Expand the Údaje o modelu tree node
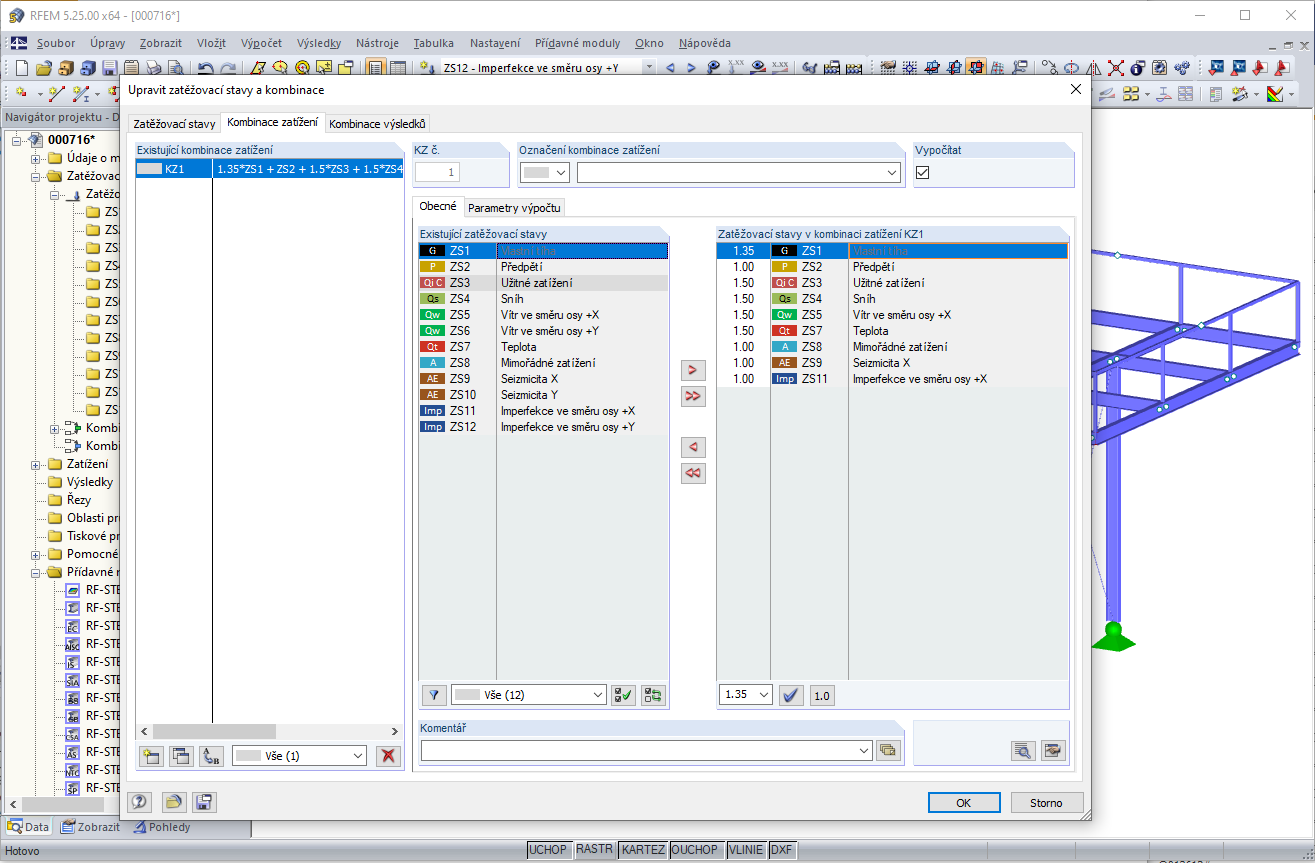Screen dimensions: 1315x863 37,158
